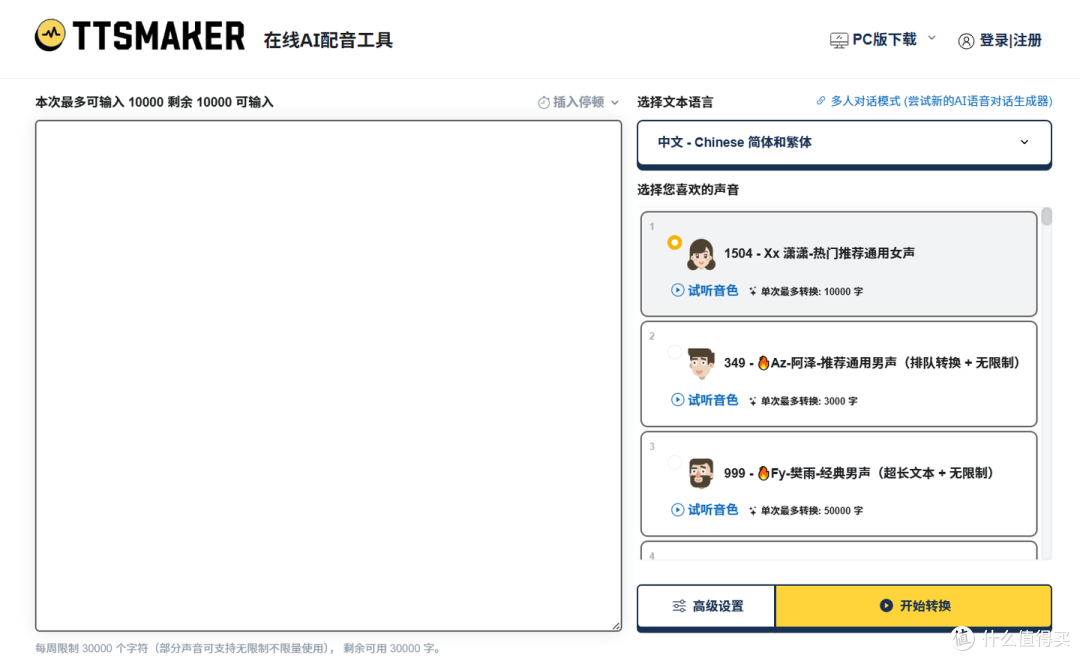Image resolution: width=1080 pixels, height=661 pixels.
Task: Click the PC download monitor icon
Action: point(838,41)
